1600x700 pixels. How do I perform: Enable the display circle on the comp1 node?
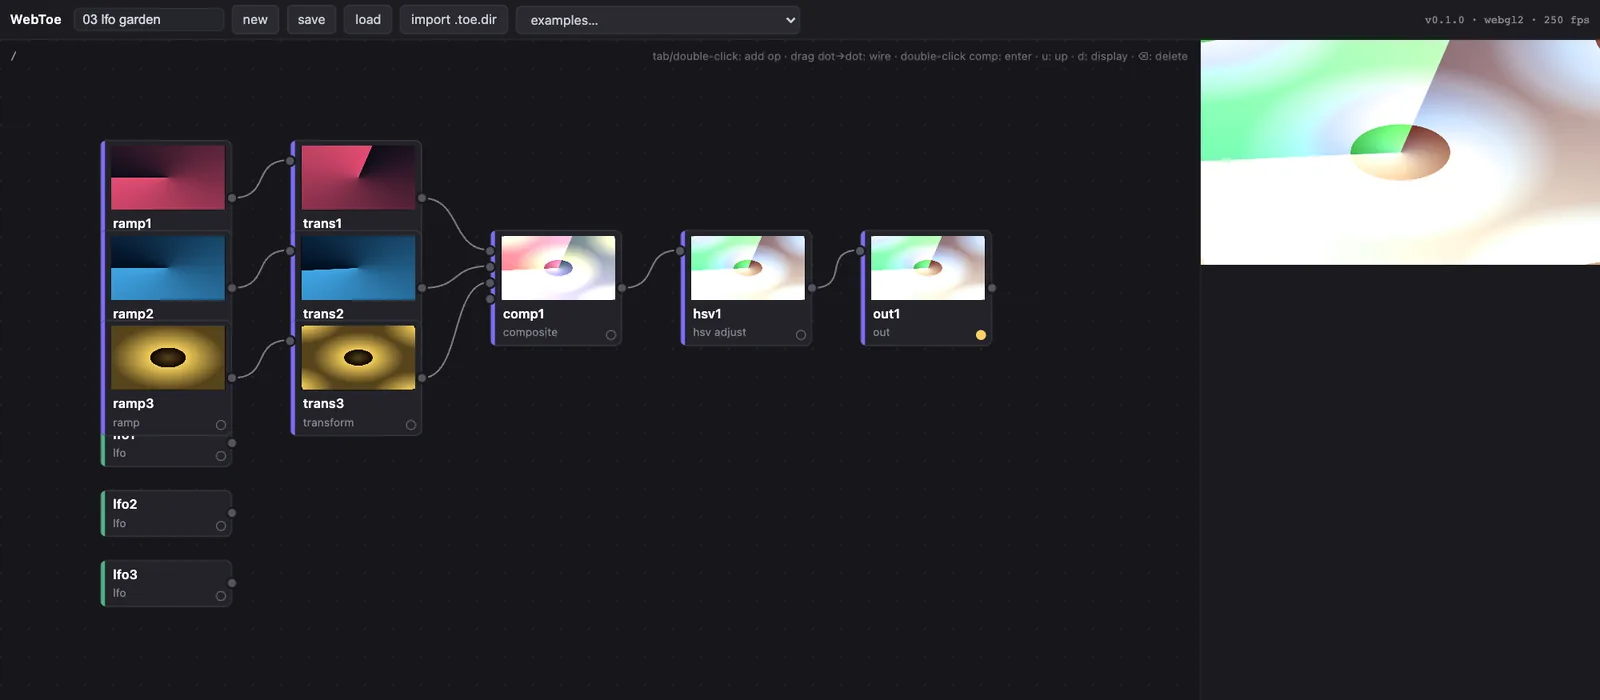click(611, 335)
